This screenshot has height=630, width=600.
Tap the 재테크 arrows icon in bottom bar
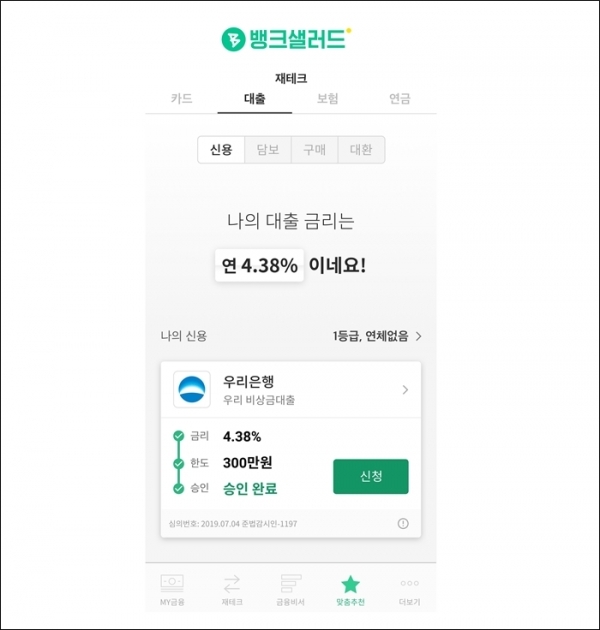click(232, 584)
